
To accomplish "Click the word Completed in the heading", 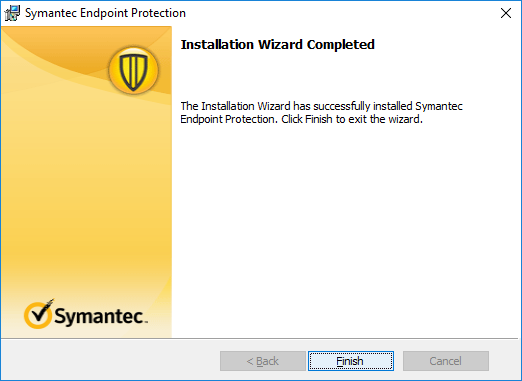I will 341,44.
